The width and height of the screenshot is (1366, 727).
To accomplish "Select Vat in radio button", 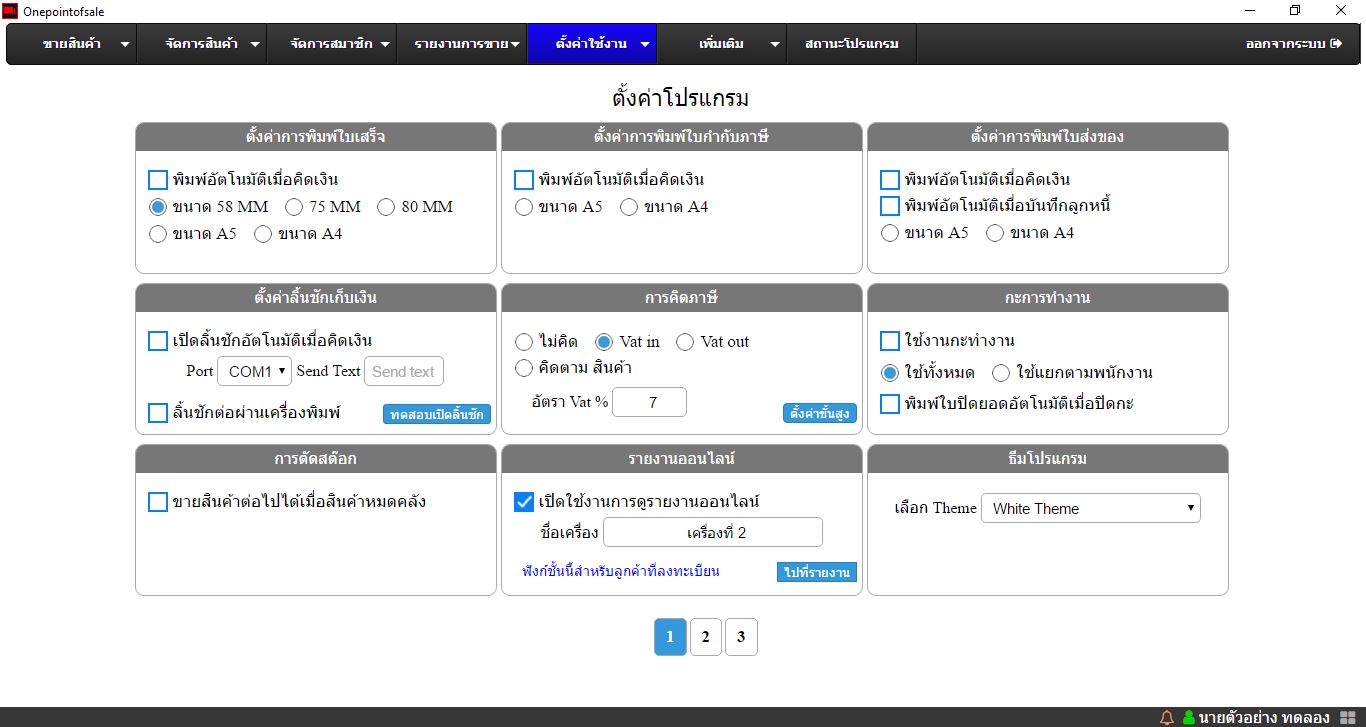I will [604, 342].
